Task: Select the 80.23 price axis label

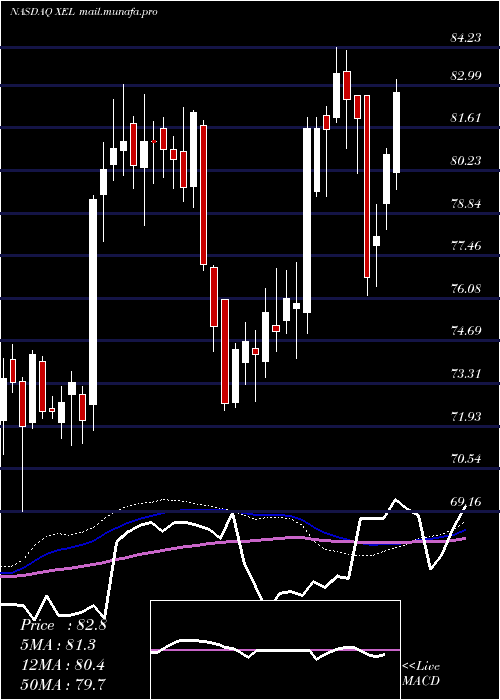Action: [466, 161]
